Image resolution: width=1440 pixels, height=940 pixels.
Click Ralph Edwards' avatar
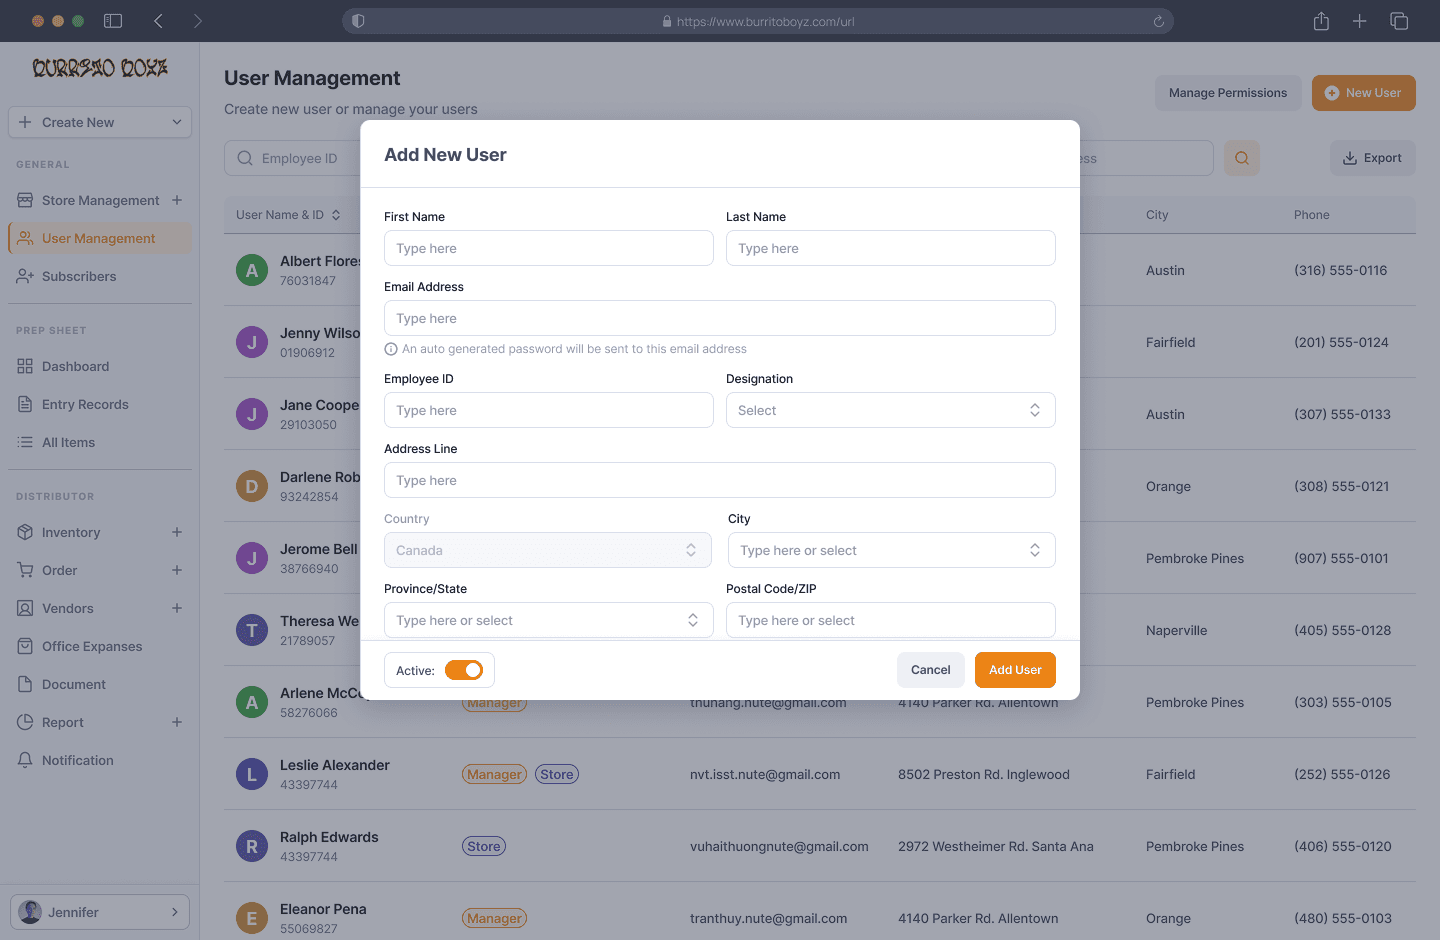coord(252,846)
